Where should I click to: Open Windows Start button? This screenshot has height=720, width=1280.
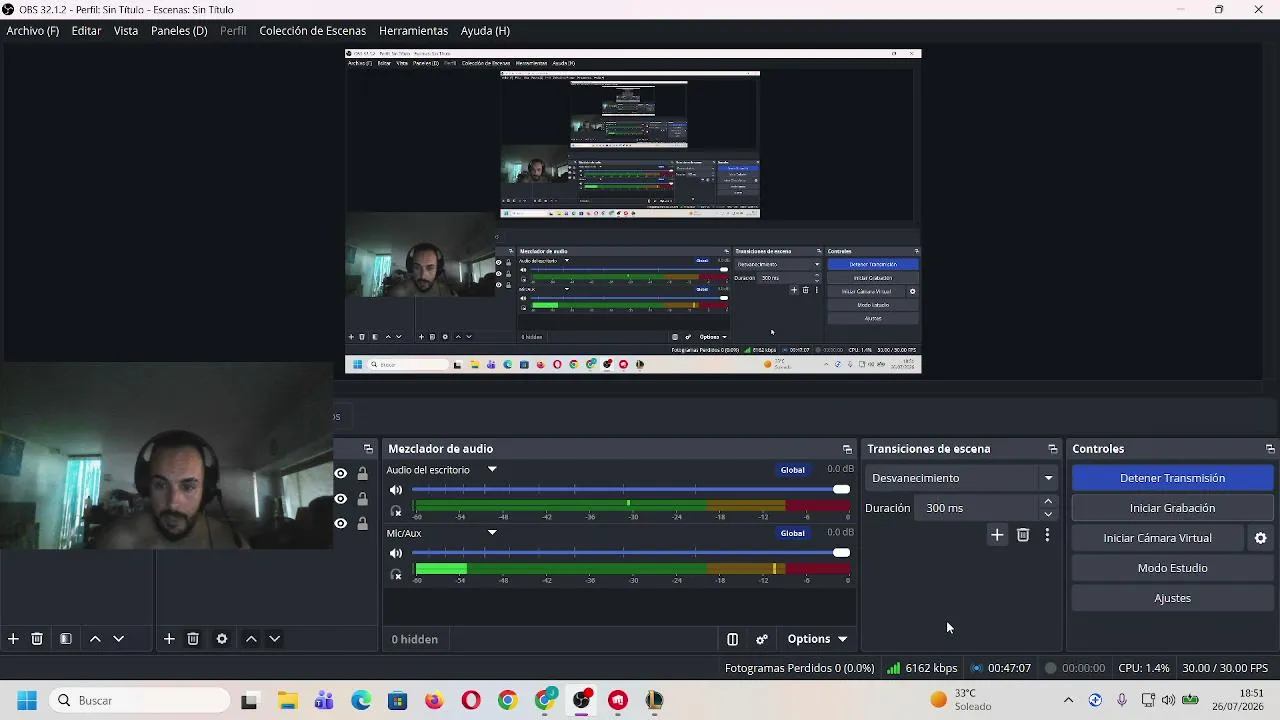(x=26, y=700)
